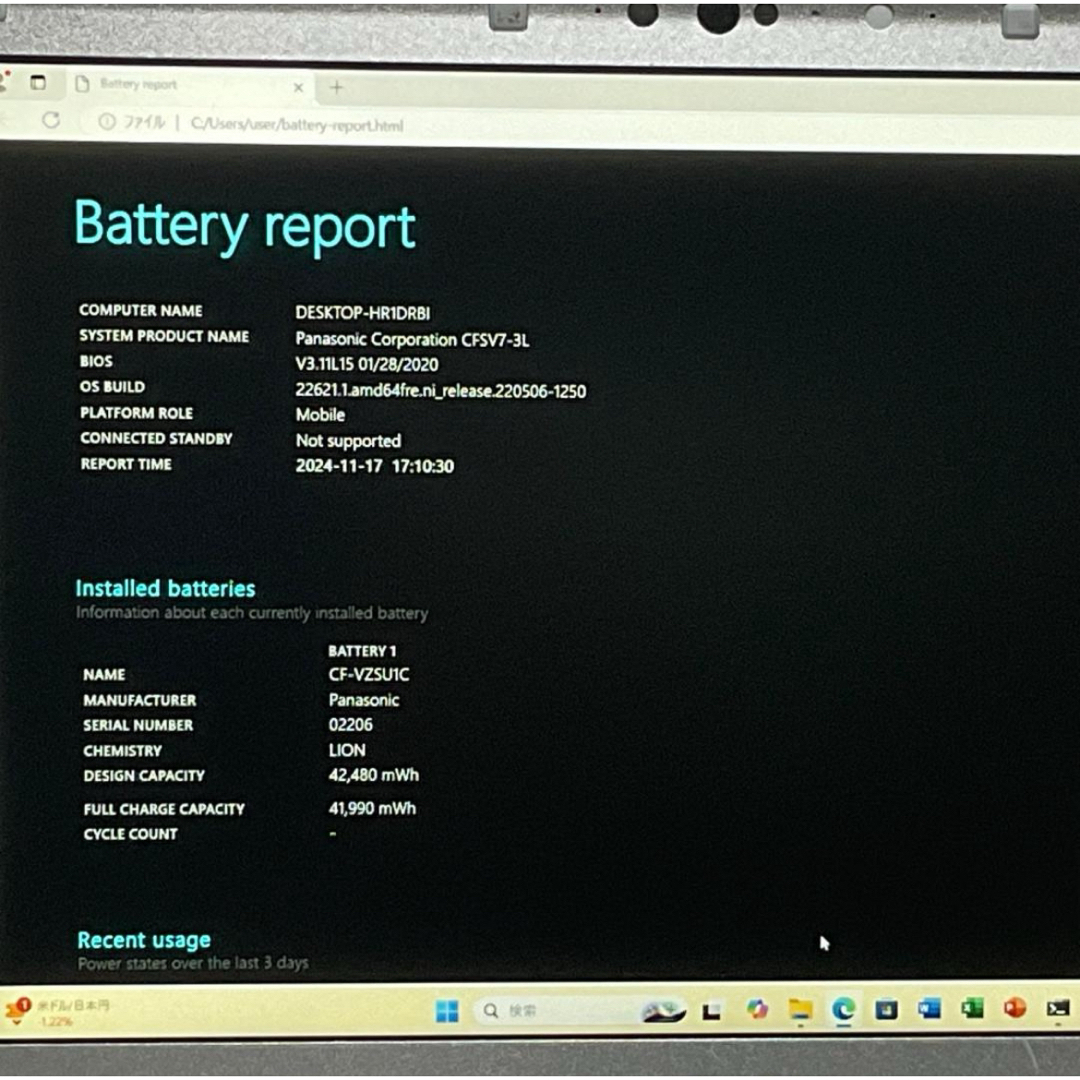Open File Explorer from the taskbar
Screen dimensions: 1080x1080
click(800, 1009)
